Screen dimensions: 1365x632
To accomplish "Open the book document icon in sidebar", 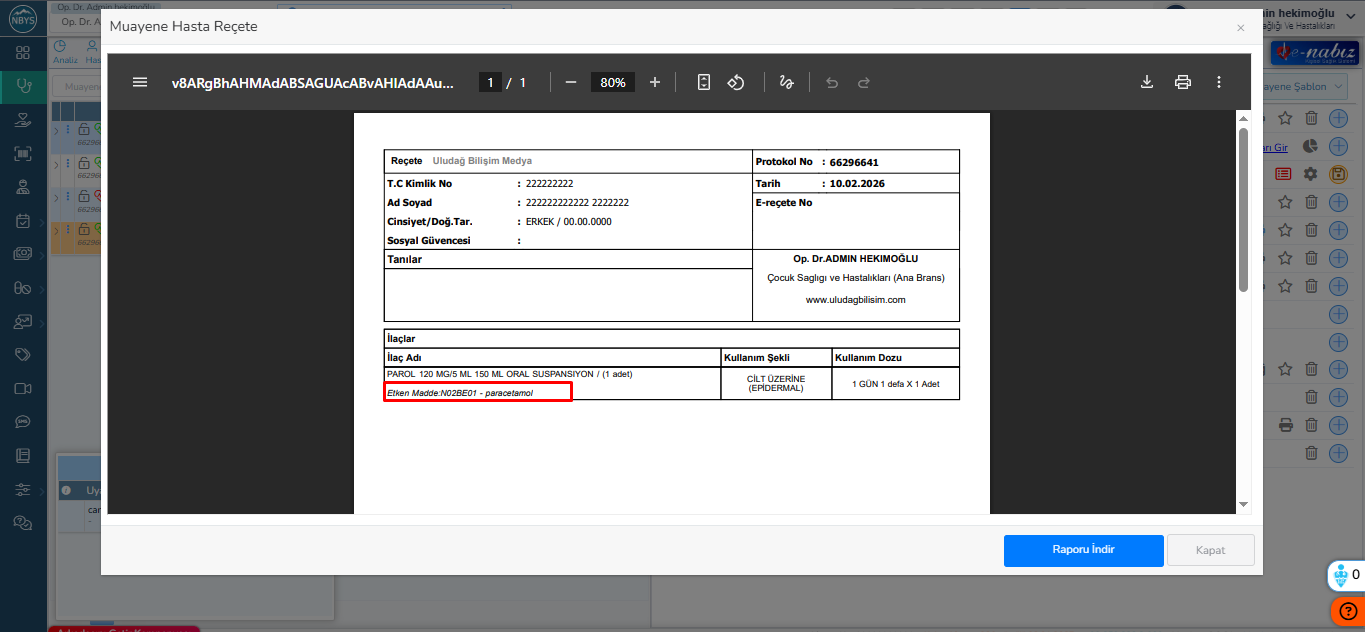I will pos(23,456).
